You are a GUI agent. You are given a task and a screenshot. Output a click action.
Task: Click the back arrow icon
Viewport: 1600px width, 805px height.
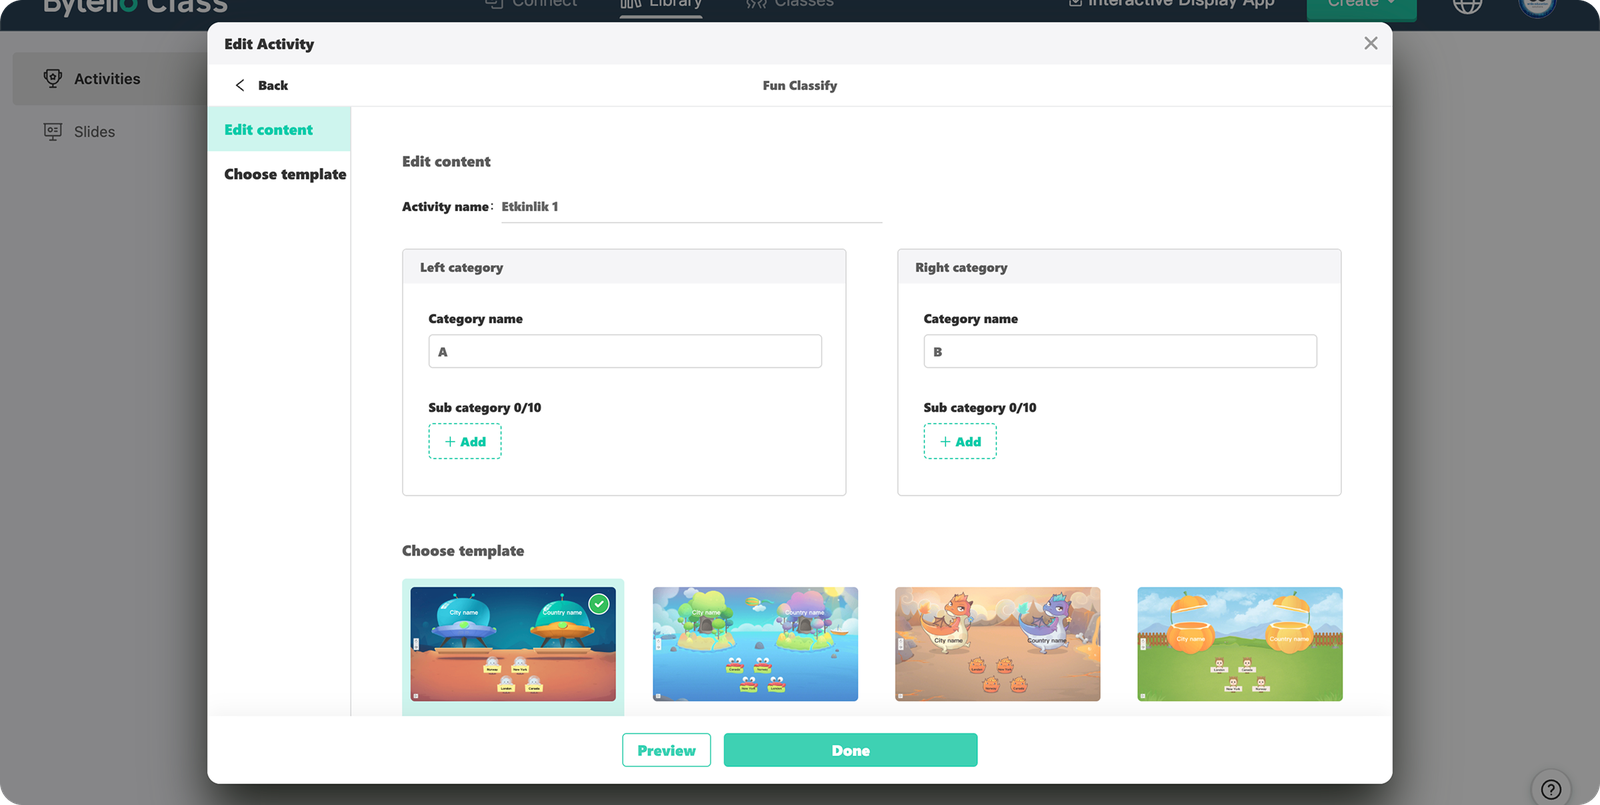click(x=240, y=85)
